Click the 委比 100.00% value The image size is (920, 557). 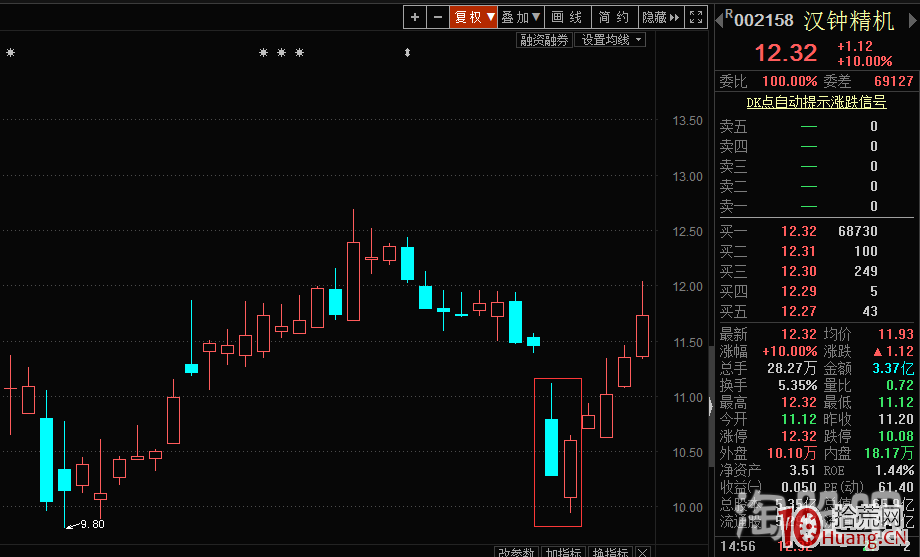tap(790, 81)
